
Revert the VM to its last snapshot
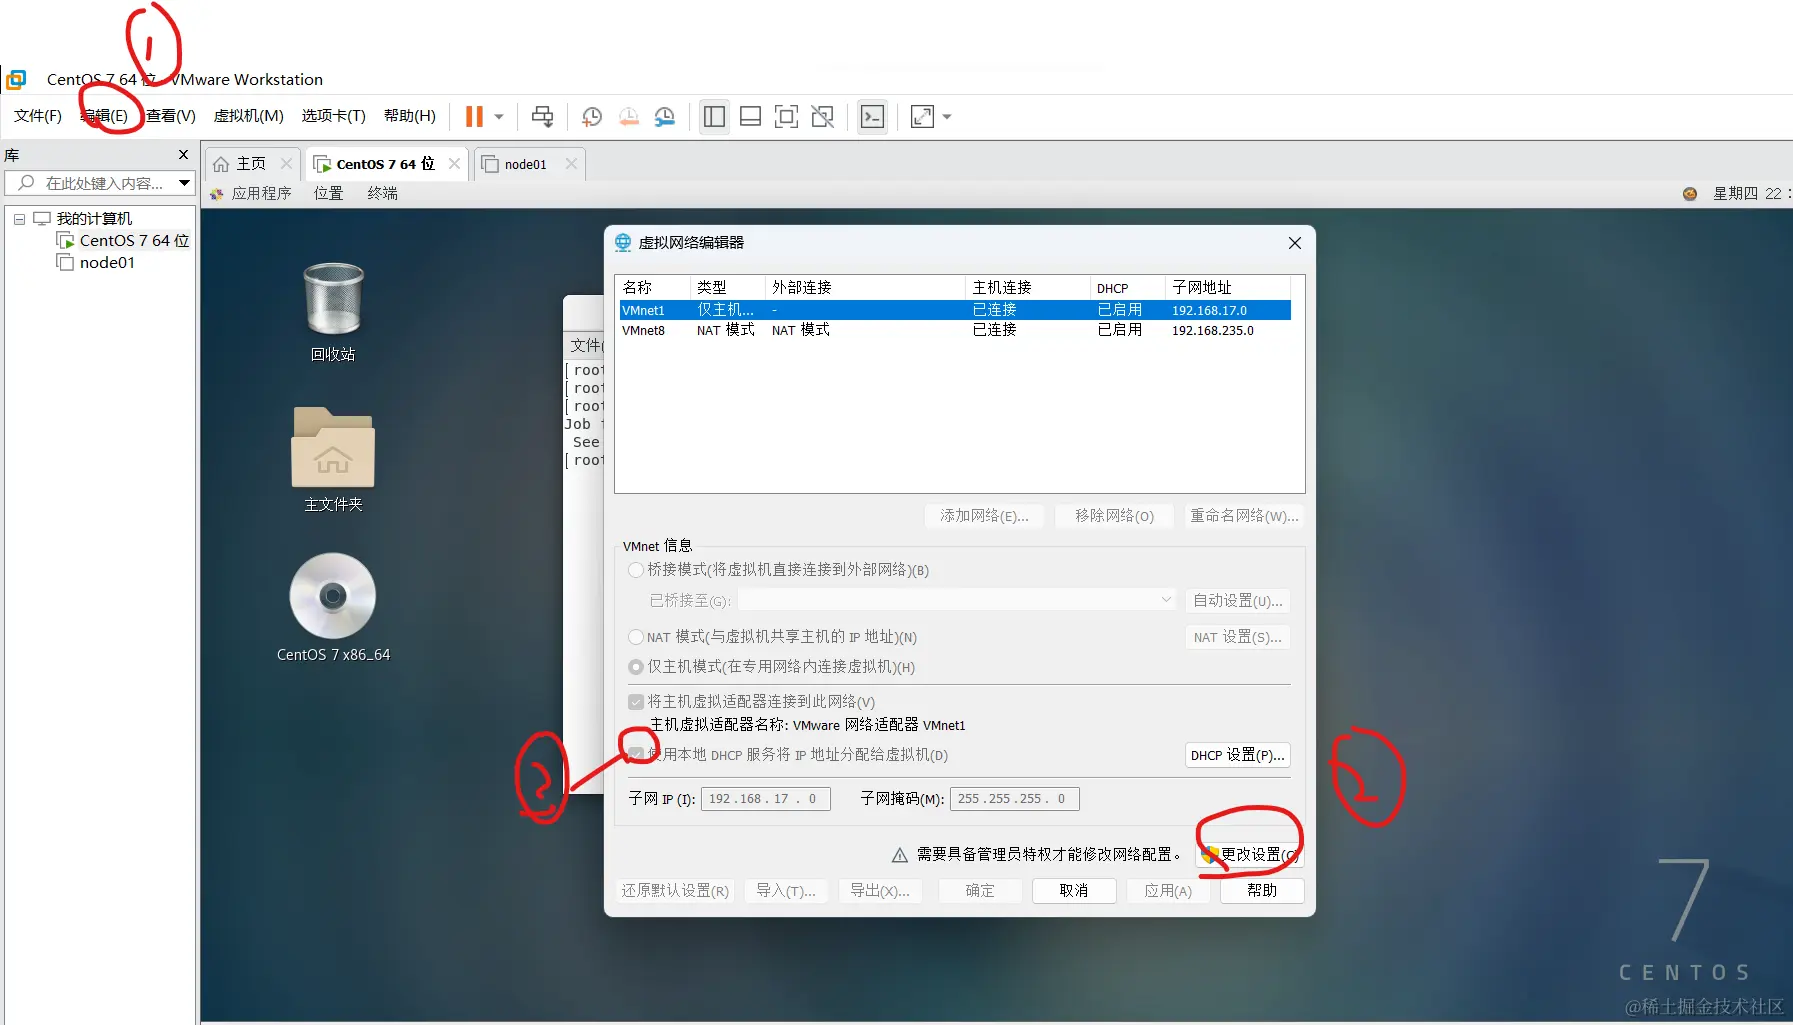point(629,117)
